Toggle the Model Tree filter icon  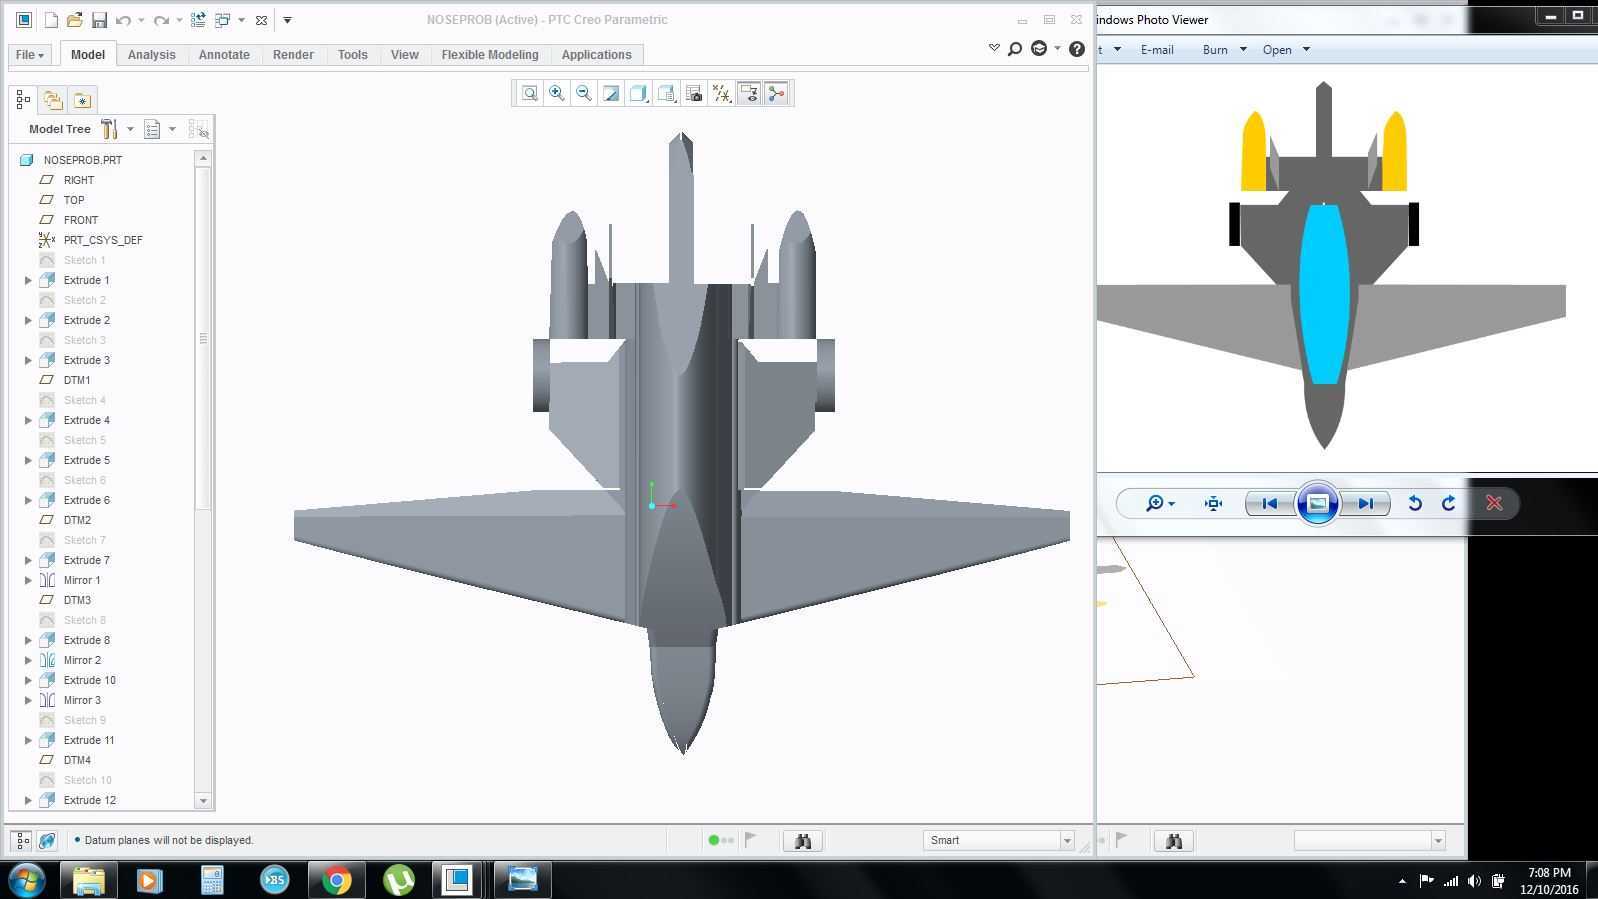[198, 129]
